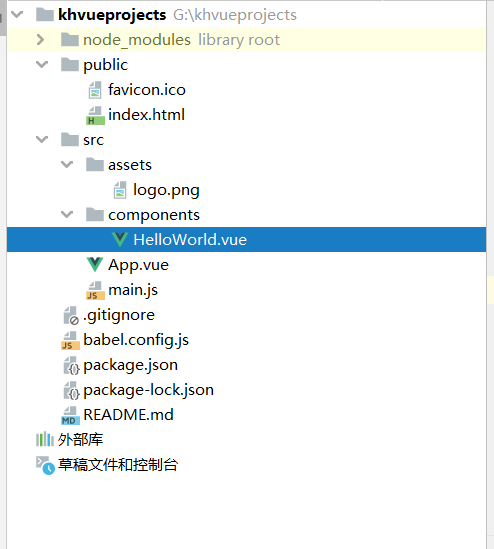Viewport: 494px width, 549px height.
Task: Collapse the assets folder
Action: point(67,165)
